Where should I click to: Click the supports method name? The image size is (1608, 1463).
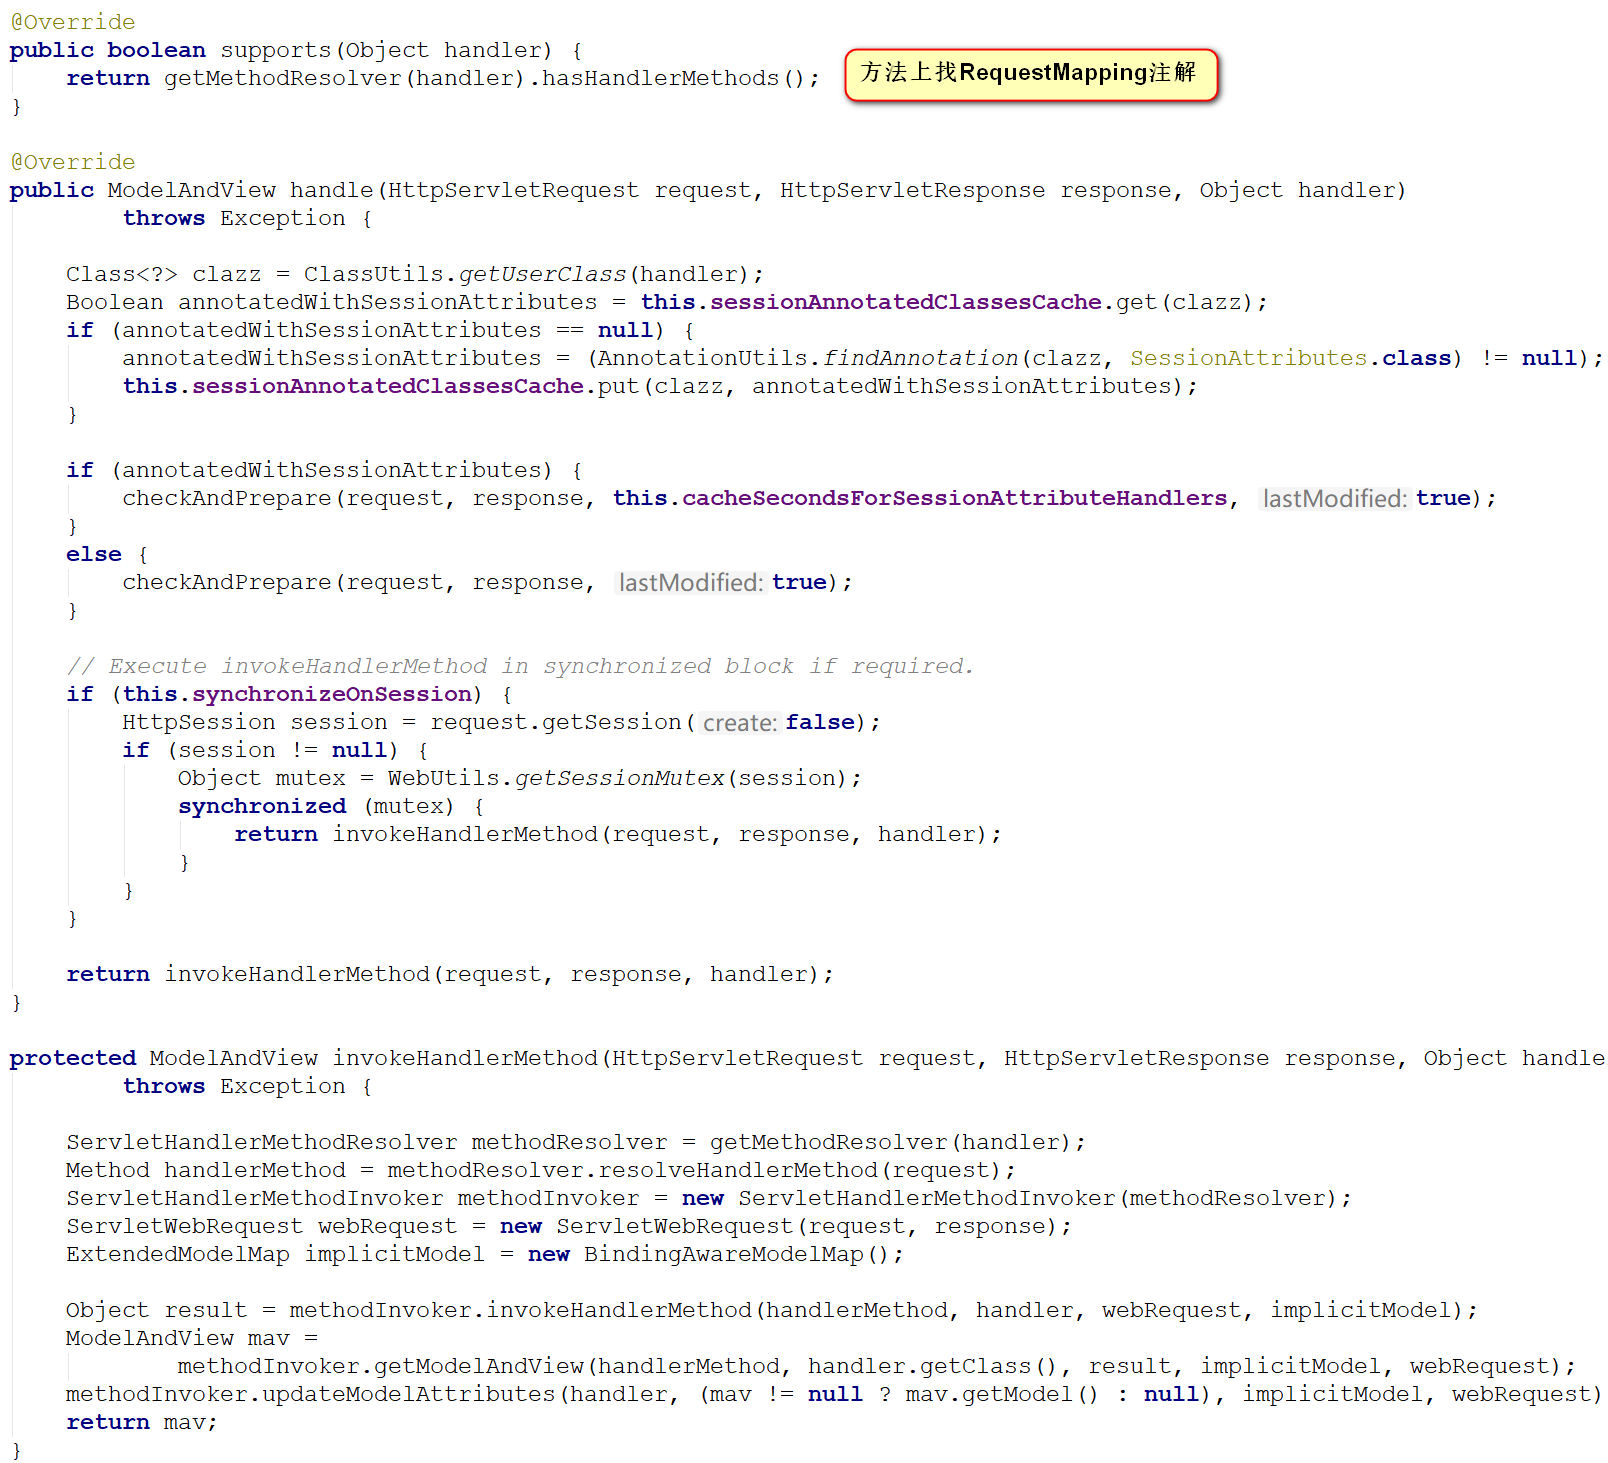[276, 50]
